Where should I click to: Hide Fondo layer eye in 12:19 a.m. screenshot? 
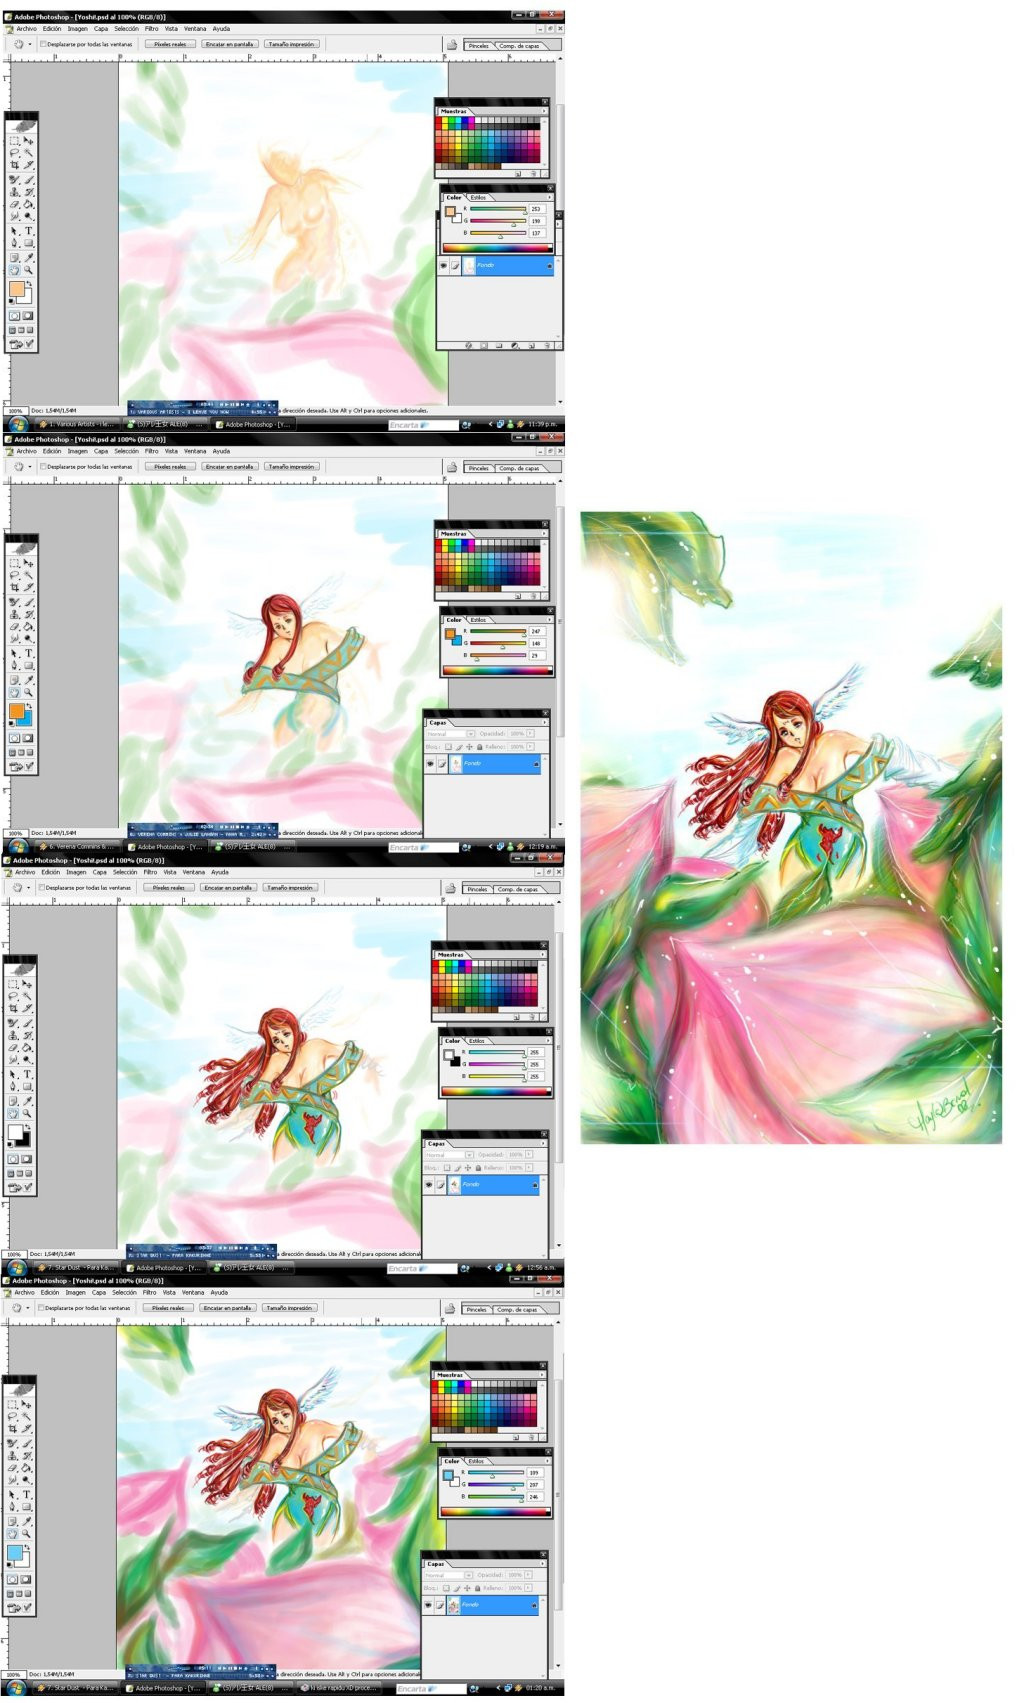pos(430,763)
